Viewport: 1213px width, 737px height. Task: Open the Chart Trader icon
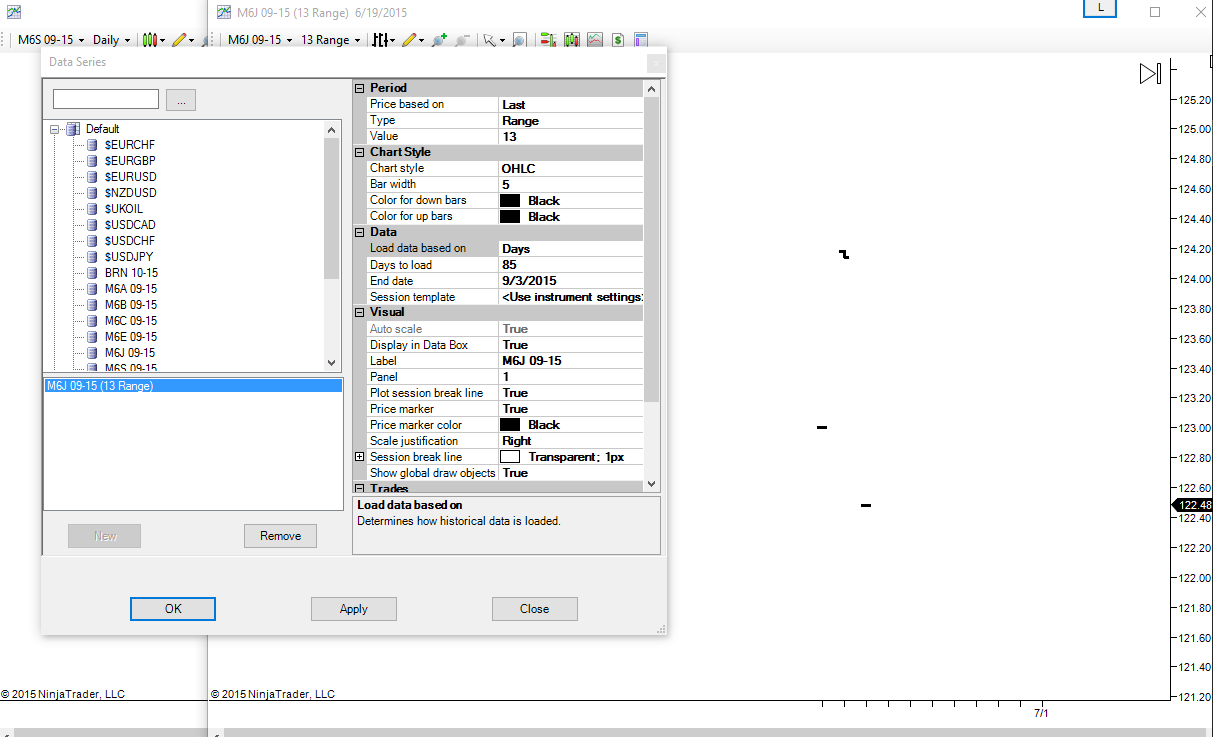[548, 40]
